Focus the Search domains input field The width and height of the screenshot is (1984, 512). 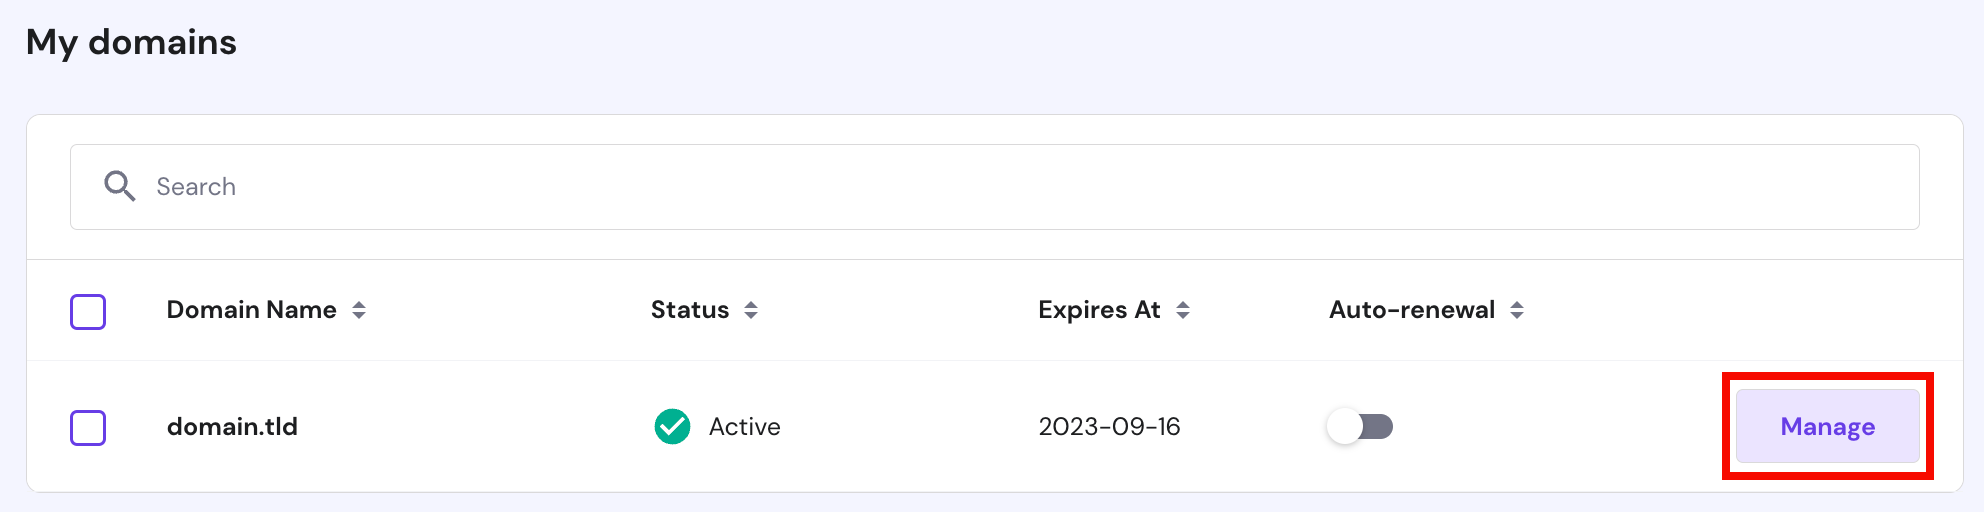click(x=1000, y=187)
